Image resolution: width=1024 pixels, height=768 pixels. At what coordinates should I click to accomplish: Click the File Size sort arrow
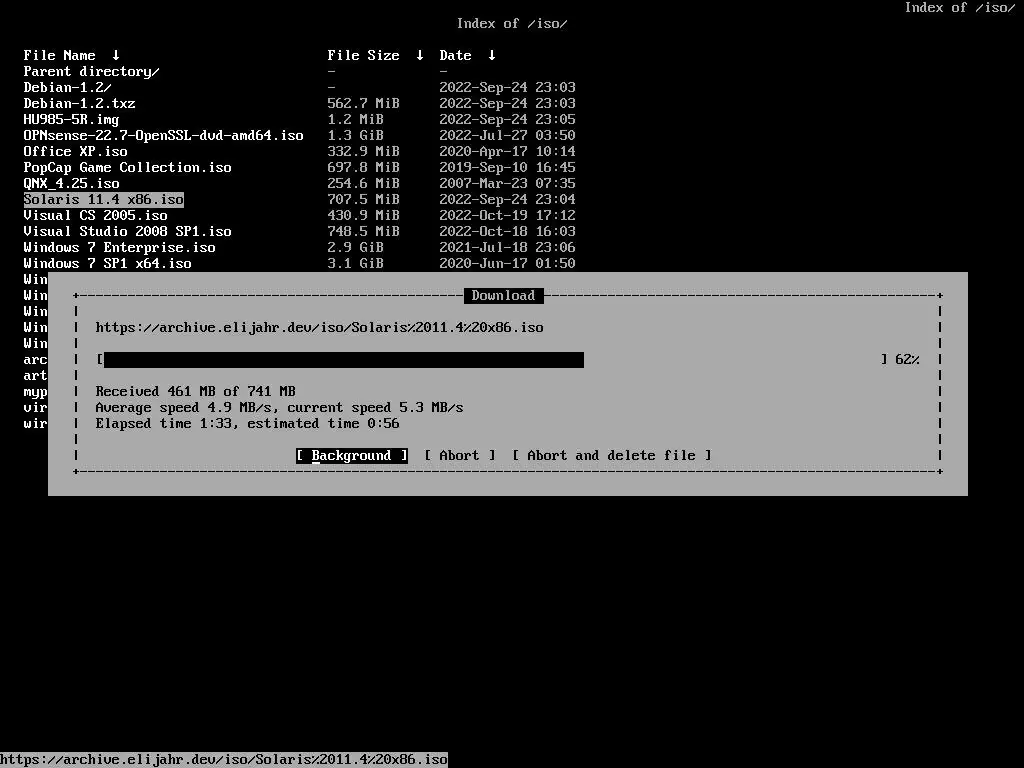[420, 56]
